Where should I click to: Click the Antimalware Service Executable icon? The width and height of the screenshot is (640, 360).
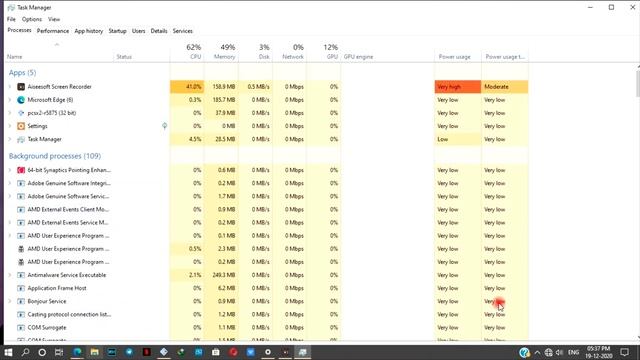coord(21,275)
